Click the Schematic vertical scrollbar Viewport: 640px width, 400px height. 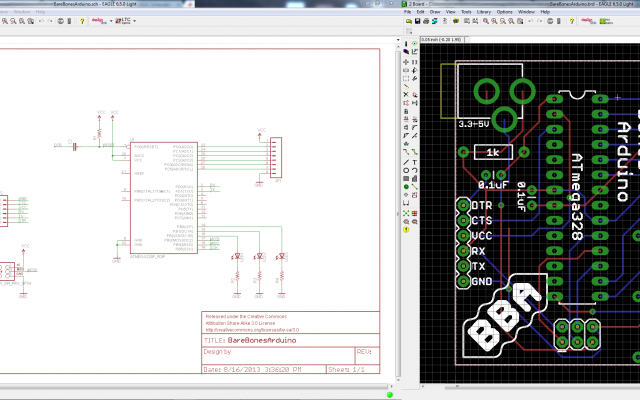point(398,212)
